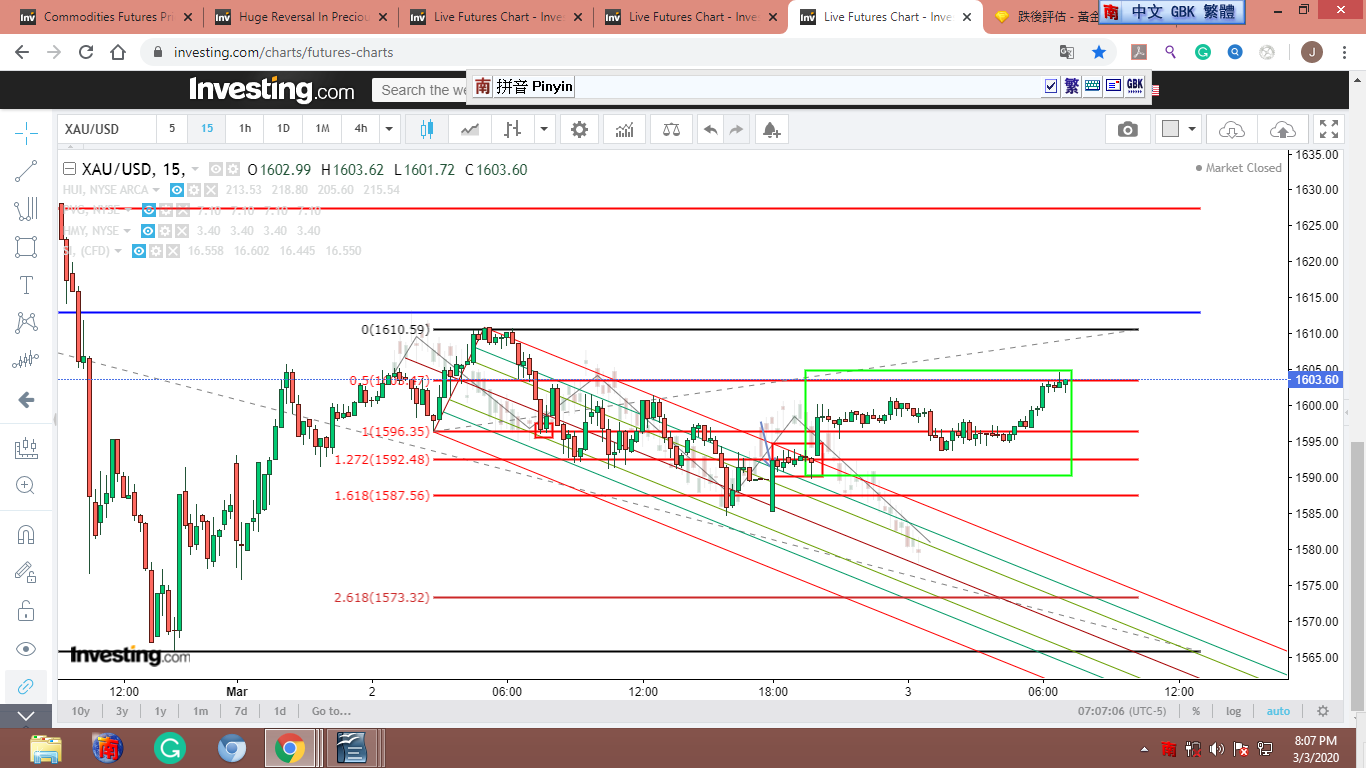Enter fullscreen chart mode
Image resolution: width=1366 pixels, height=768 pixels.
pos(1329,129)
